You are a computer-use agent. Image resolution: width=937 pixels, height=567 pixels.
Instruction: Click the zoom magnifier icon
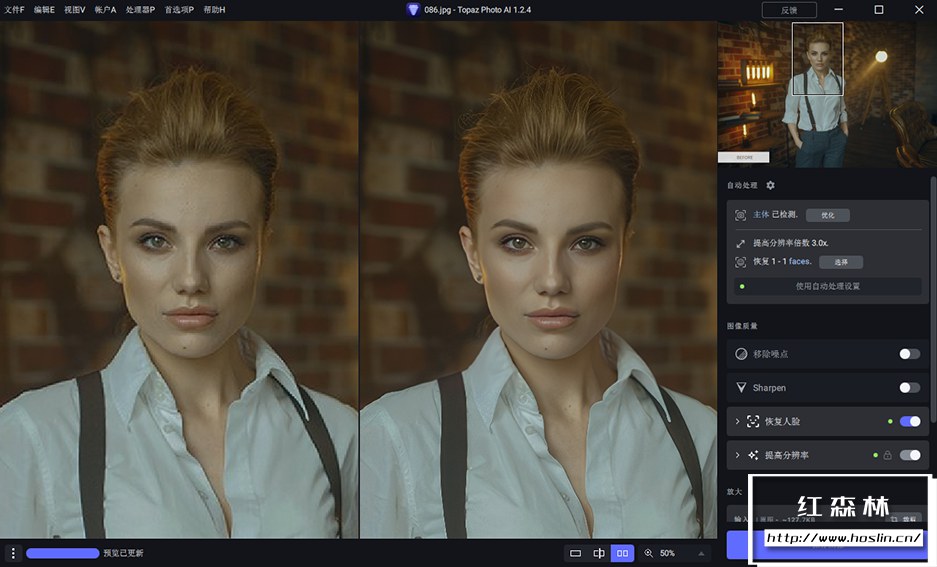click(648, 553)
